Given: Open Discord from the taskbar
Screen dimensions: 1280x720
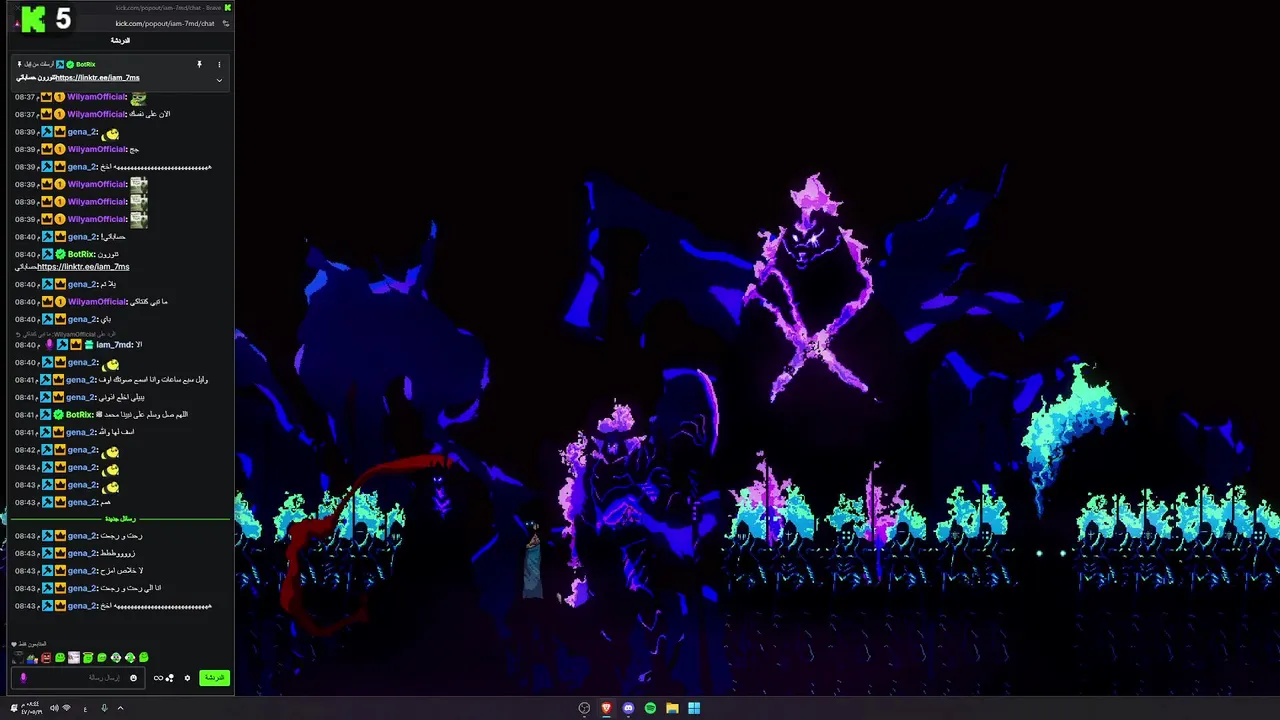Looking at the screenshot, I should (x=628, y=708).
